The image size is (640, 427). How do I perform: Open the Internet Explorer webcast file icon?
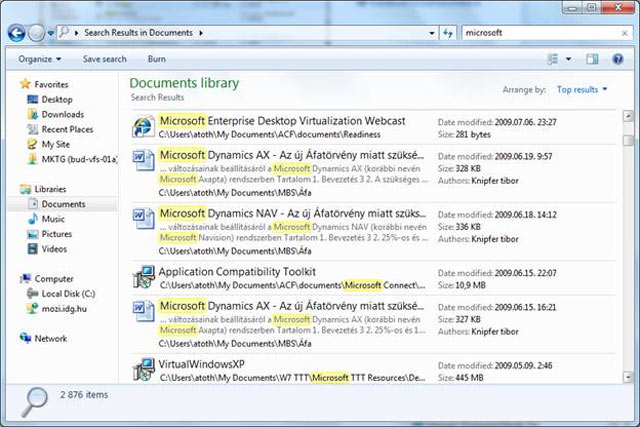[x=143, y=126]
